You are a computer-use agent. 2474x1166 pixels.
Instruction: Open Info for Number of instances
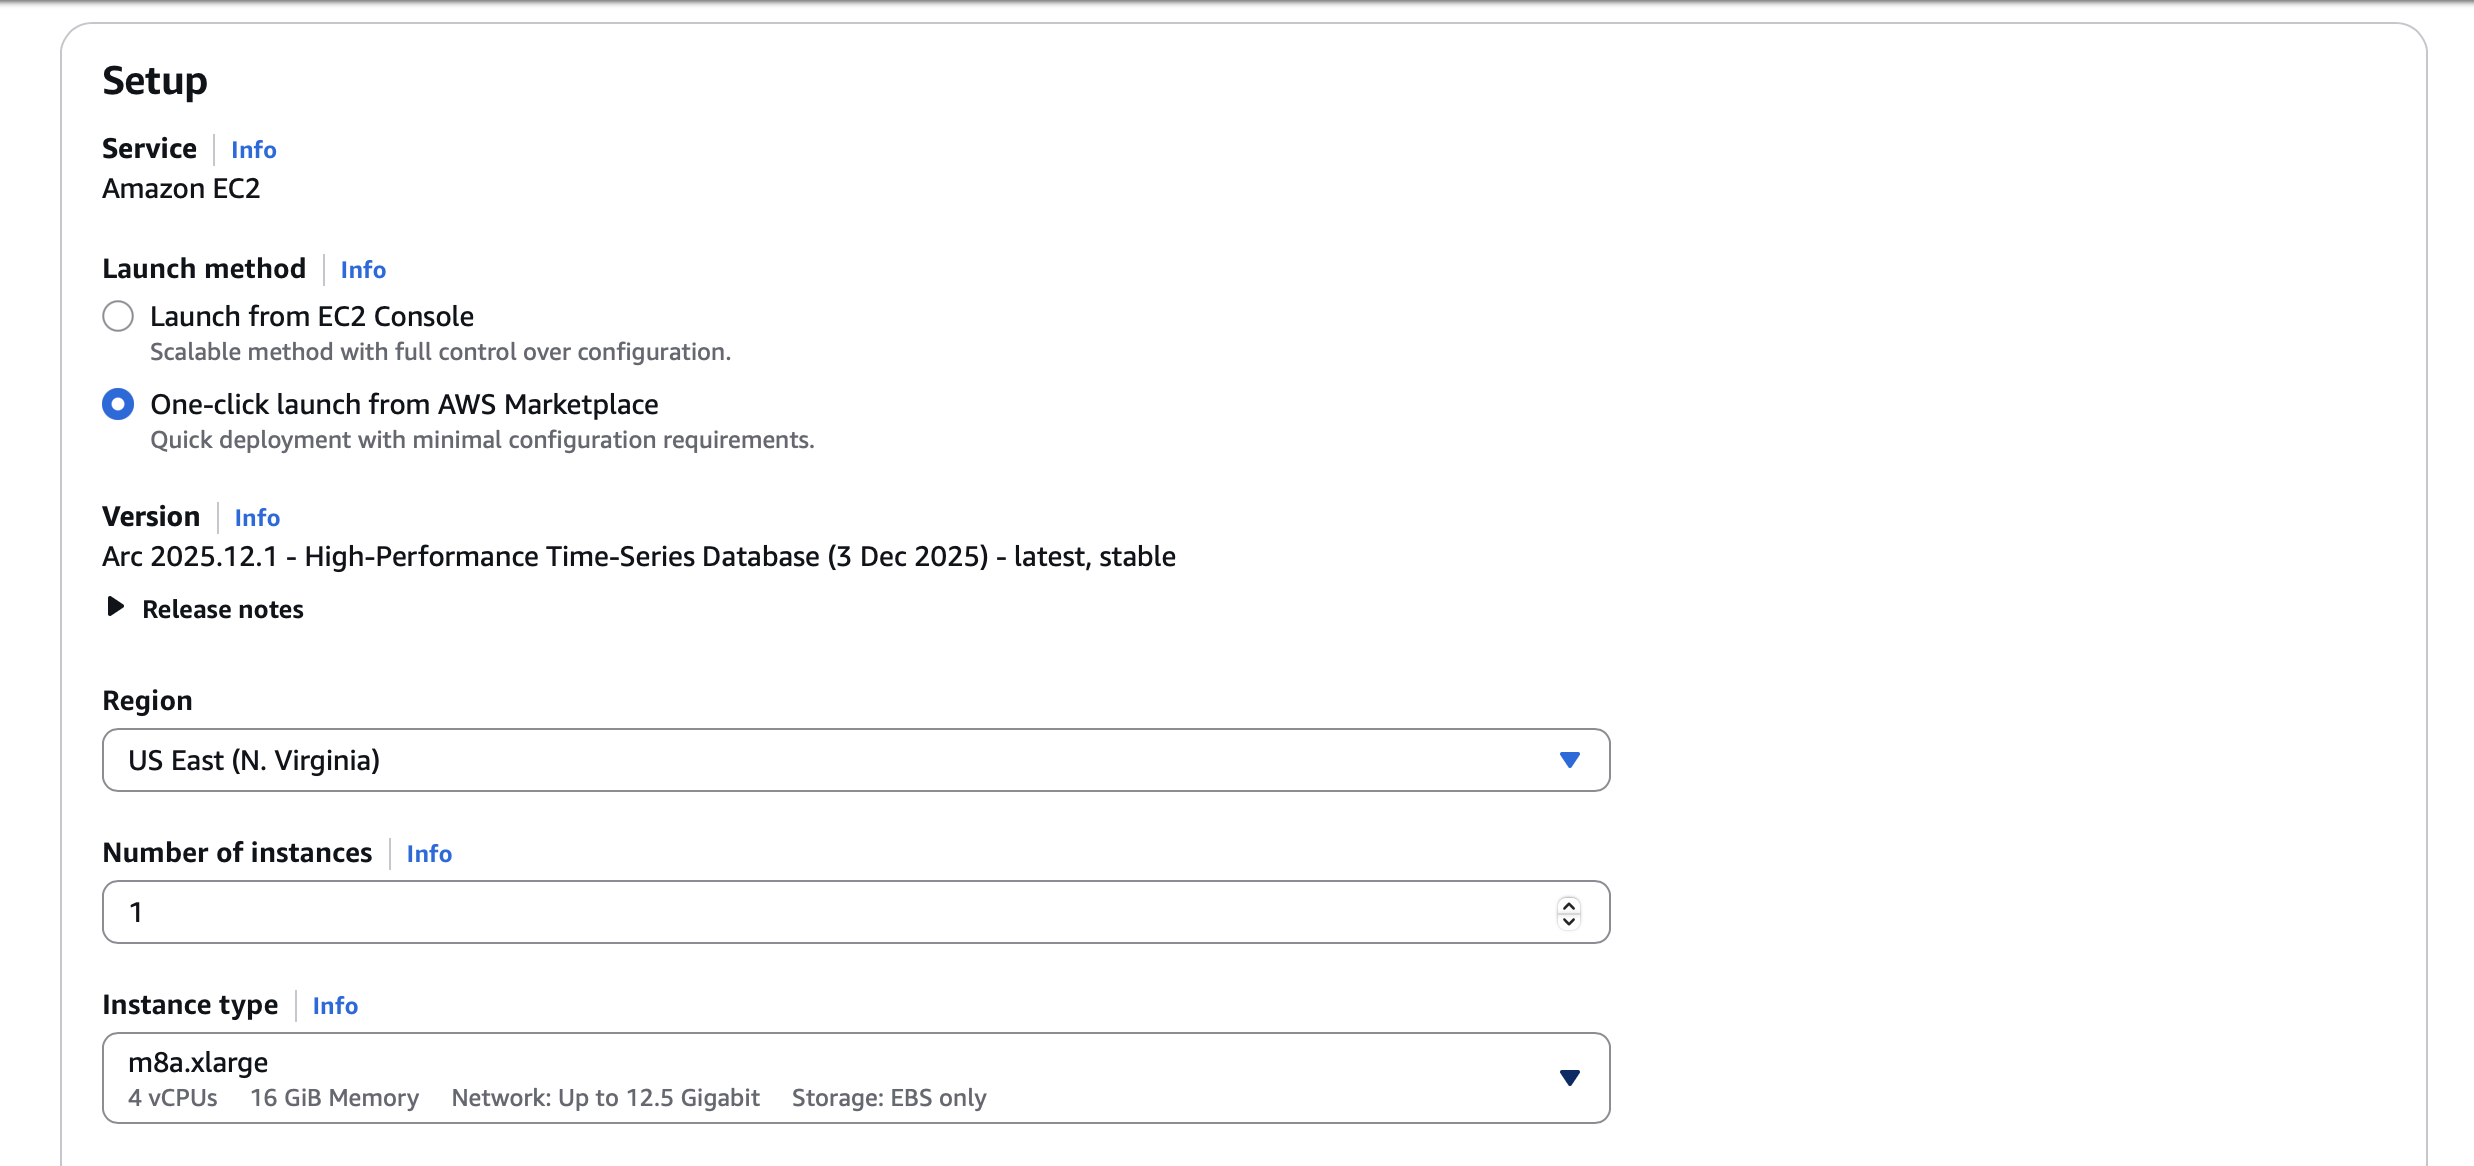[428, 853]
